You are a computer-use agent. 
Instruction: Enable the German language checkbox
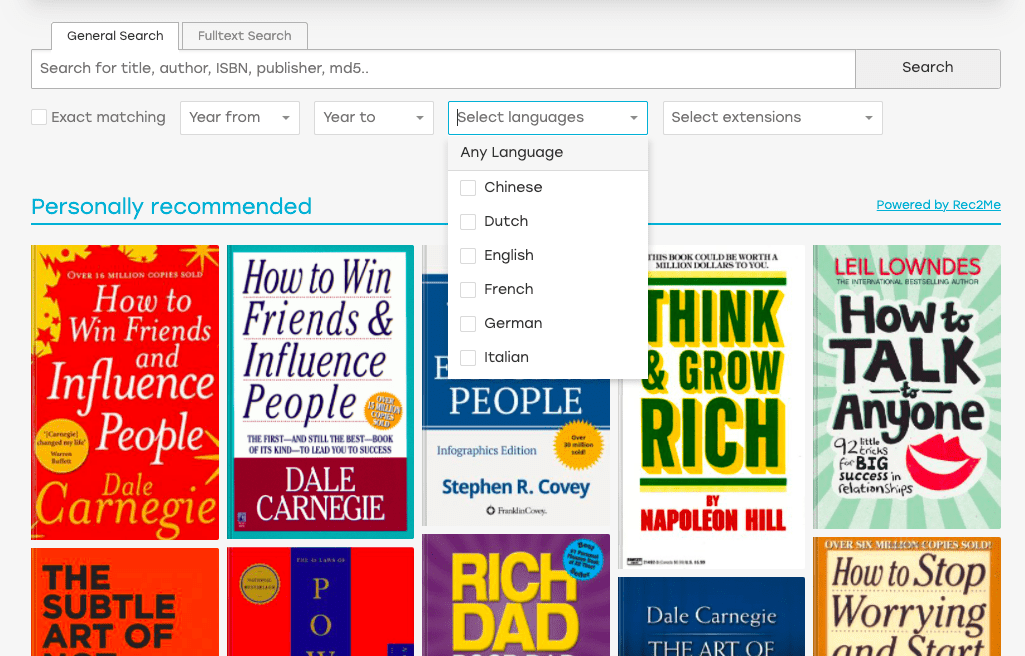(x=468, y=324)
